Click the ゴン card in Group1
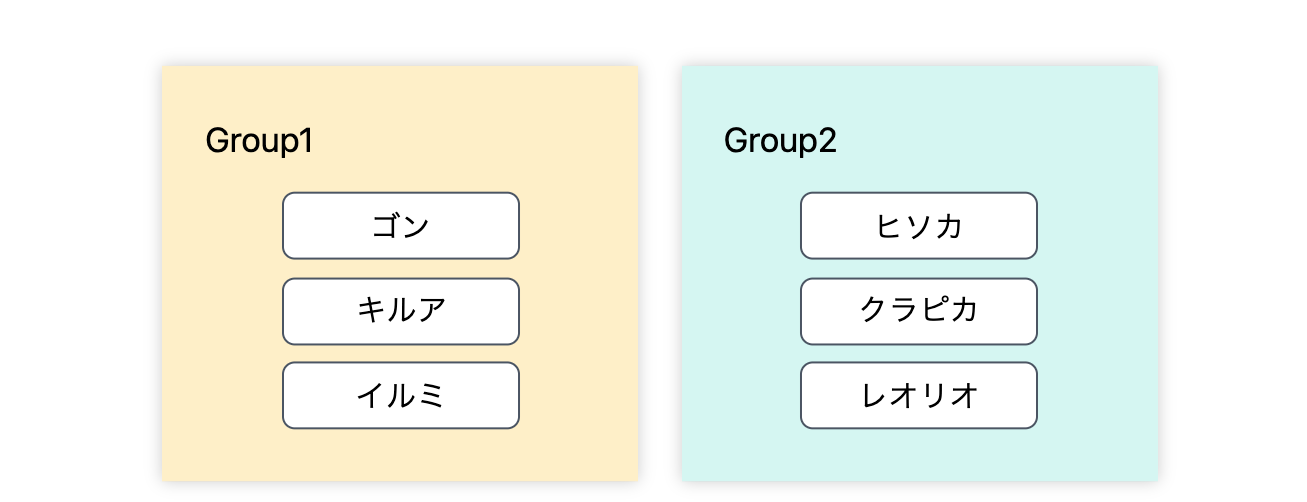This screenshot has width=1307, height=502. point(400,226)
